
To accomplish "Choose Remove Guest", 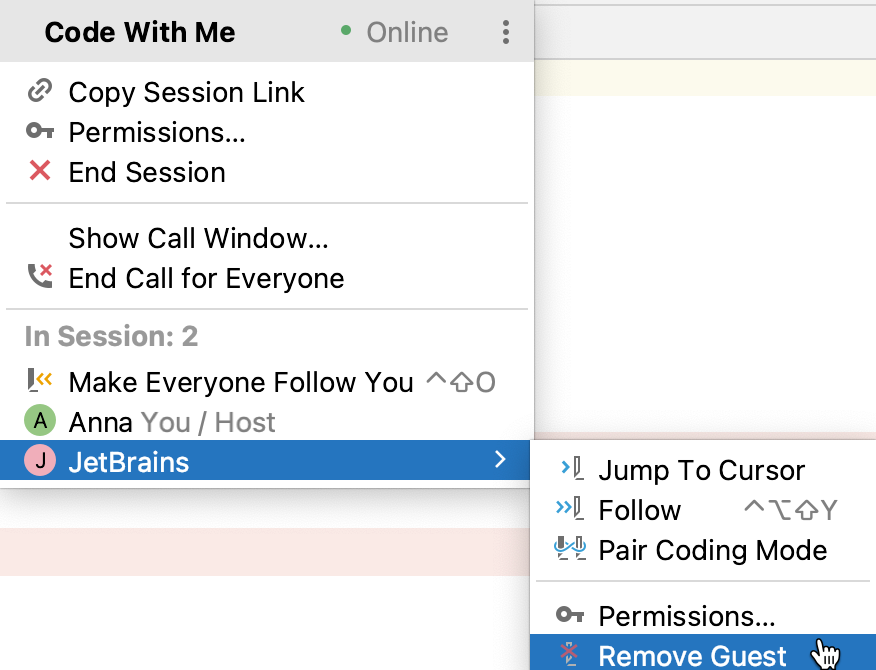I will 692,656.
